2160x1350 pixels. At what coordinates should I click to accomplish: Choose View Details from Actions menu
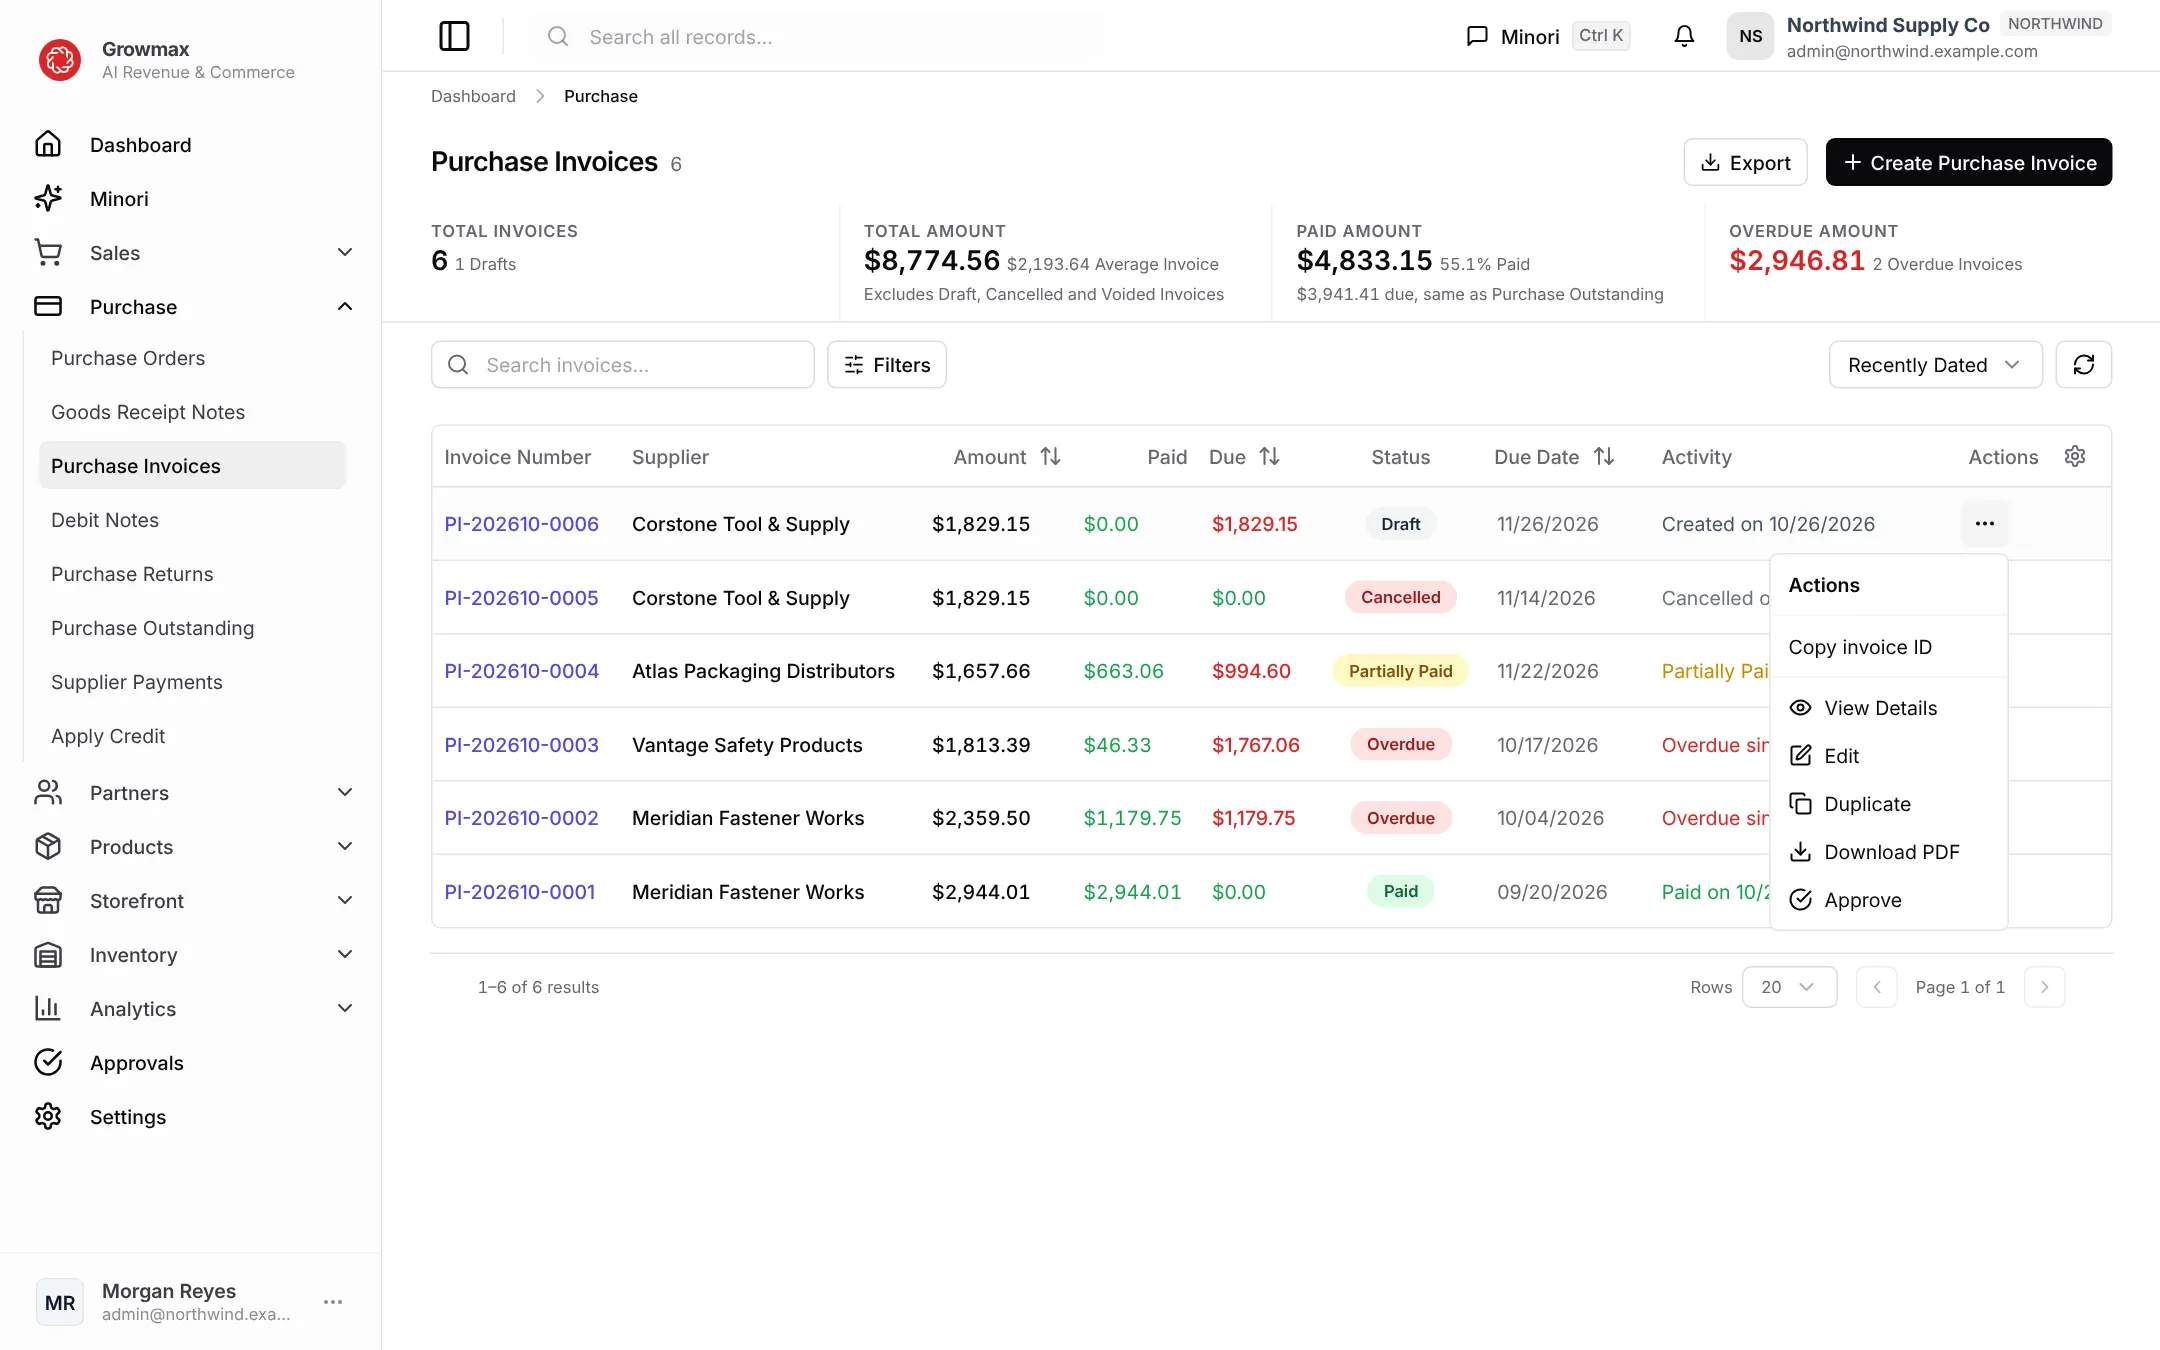tap(1888, 707)
